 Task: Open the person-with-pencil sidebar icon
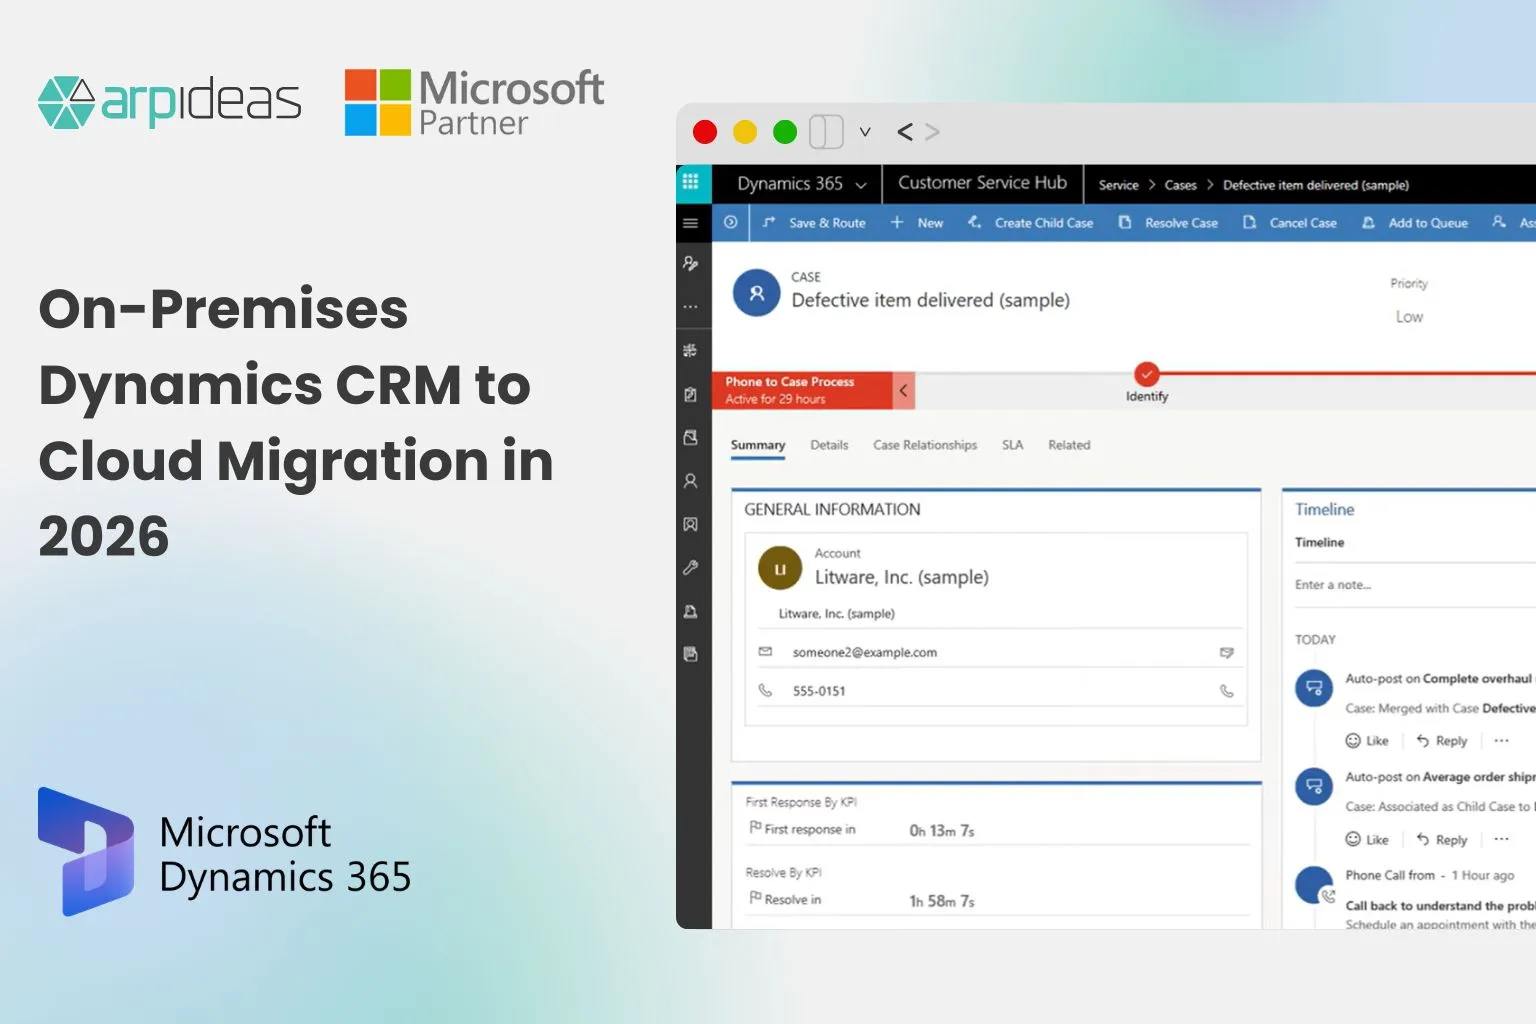tap(691, 263)
